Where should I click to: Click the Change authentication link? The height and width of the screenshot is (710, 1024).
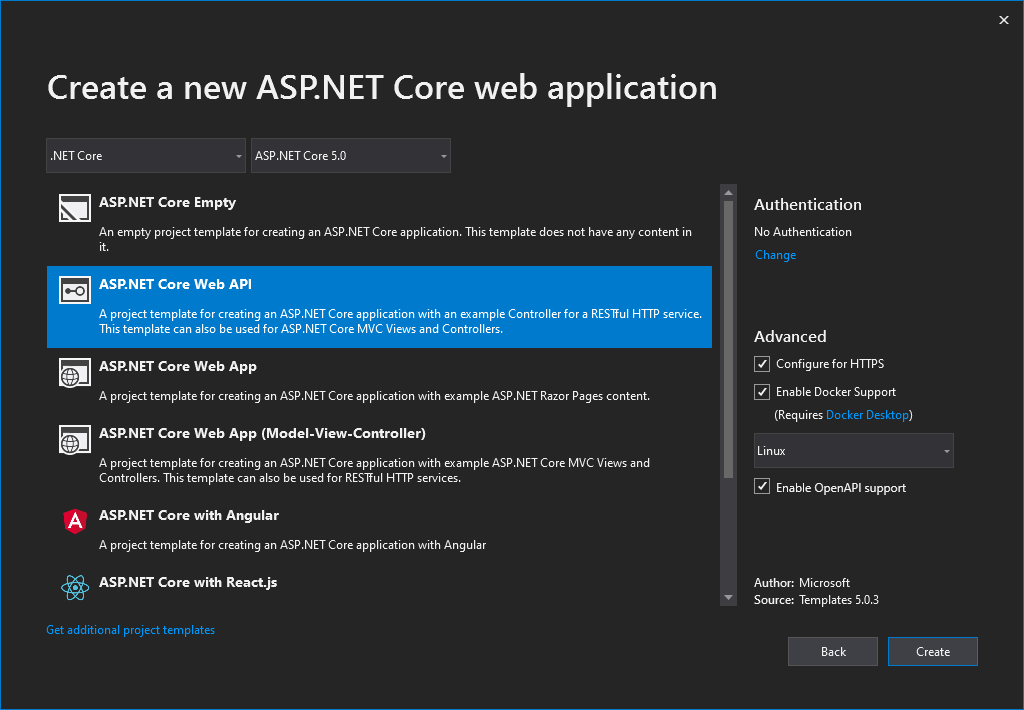click(775, 255)
